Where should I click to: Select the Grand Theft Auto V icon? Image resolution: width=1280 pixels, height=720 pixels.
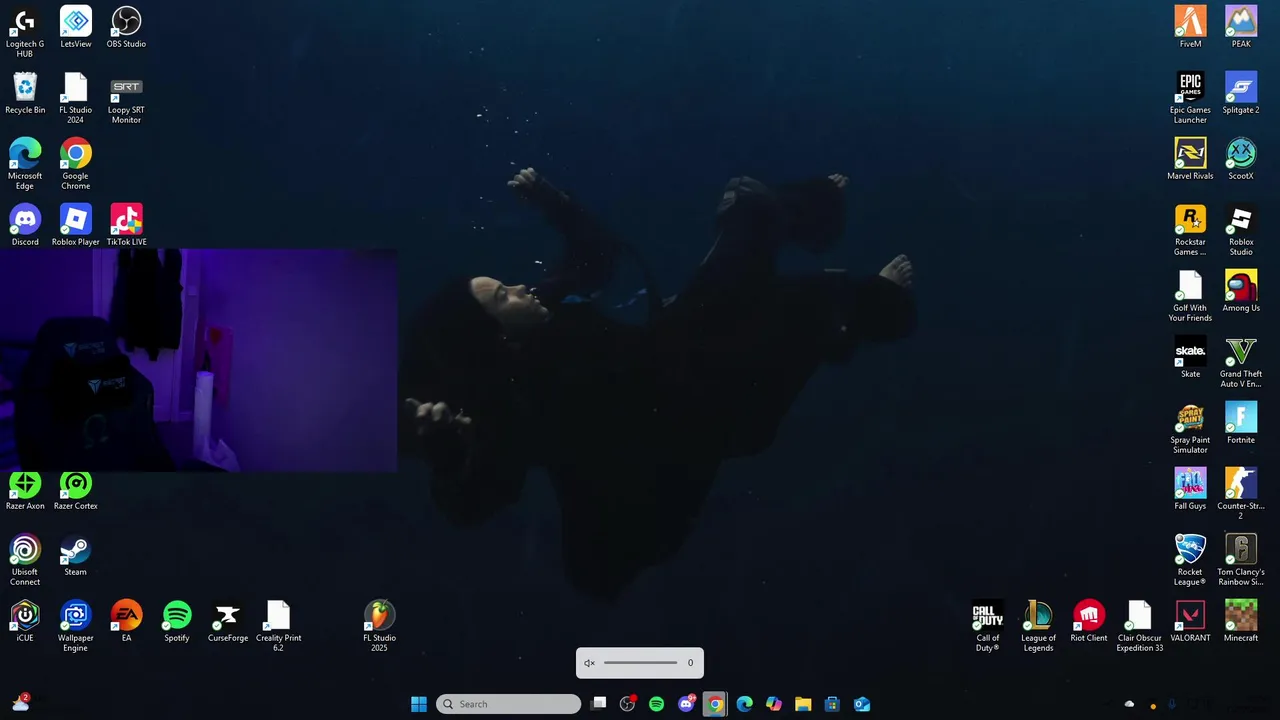coord(1241,362)
